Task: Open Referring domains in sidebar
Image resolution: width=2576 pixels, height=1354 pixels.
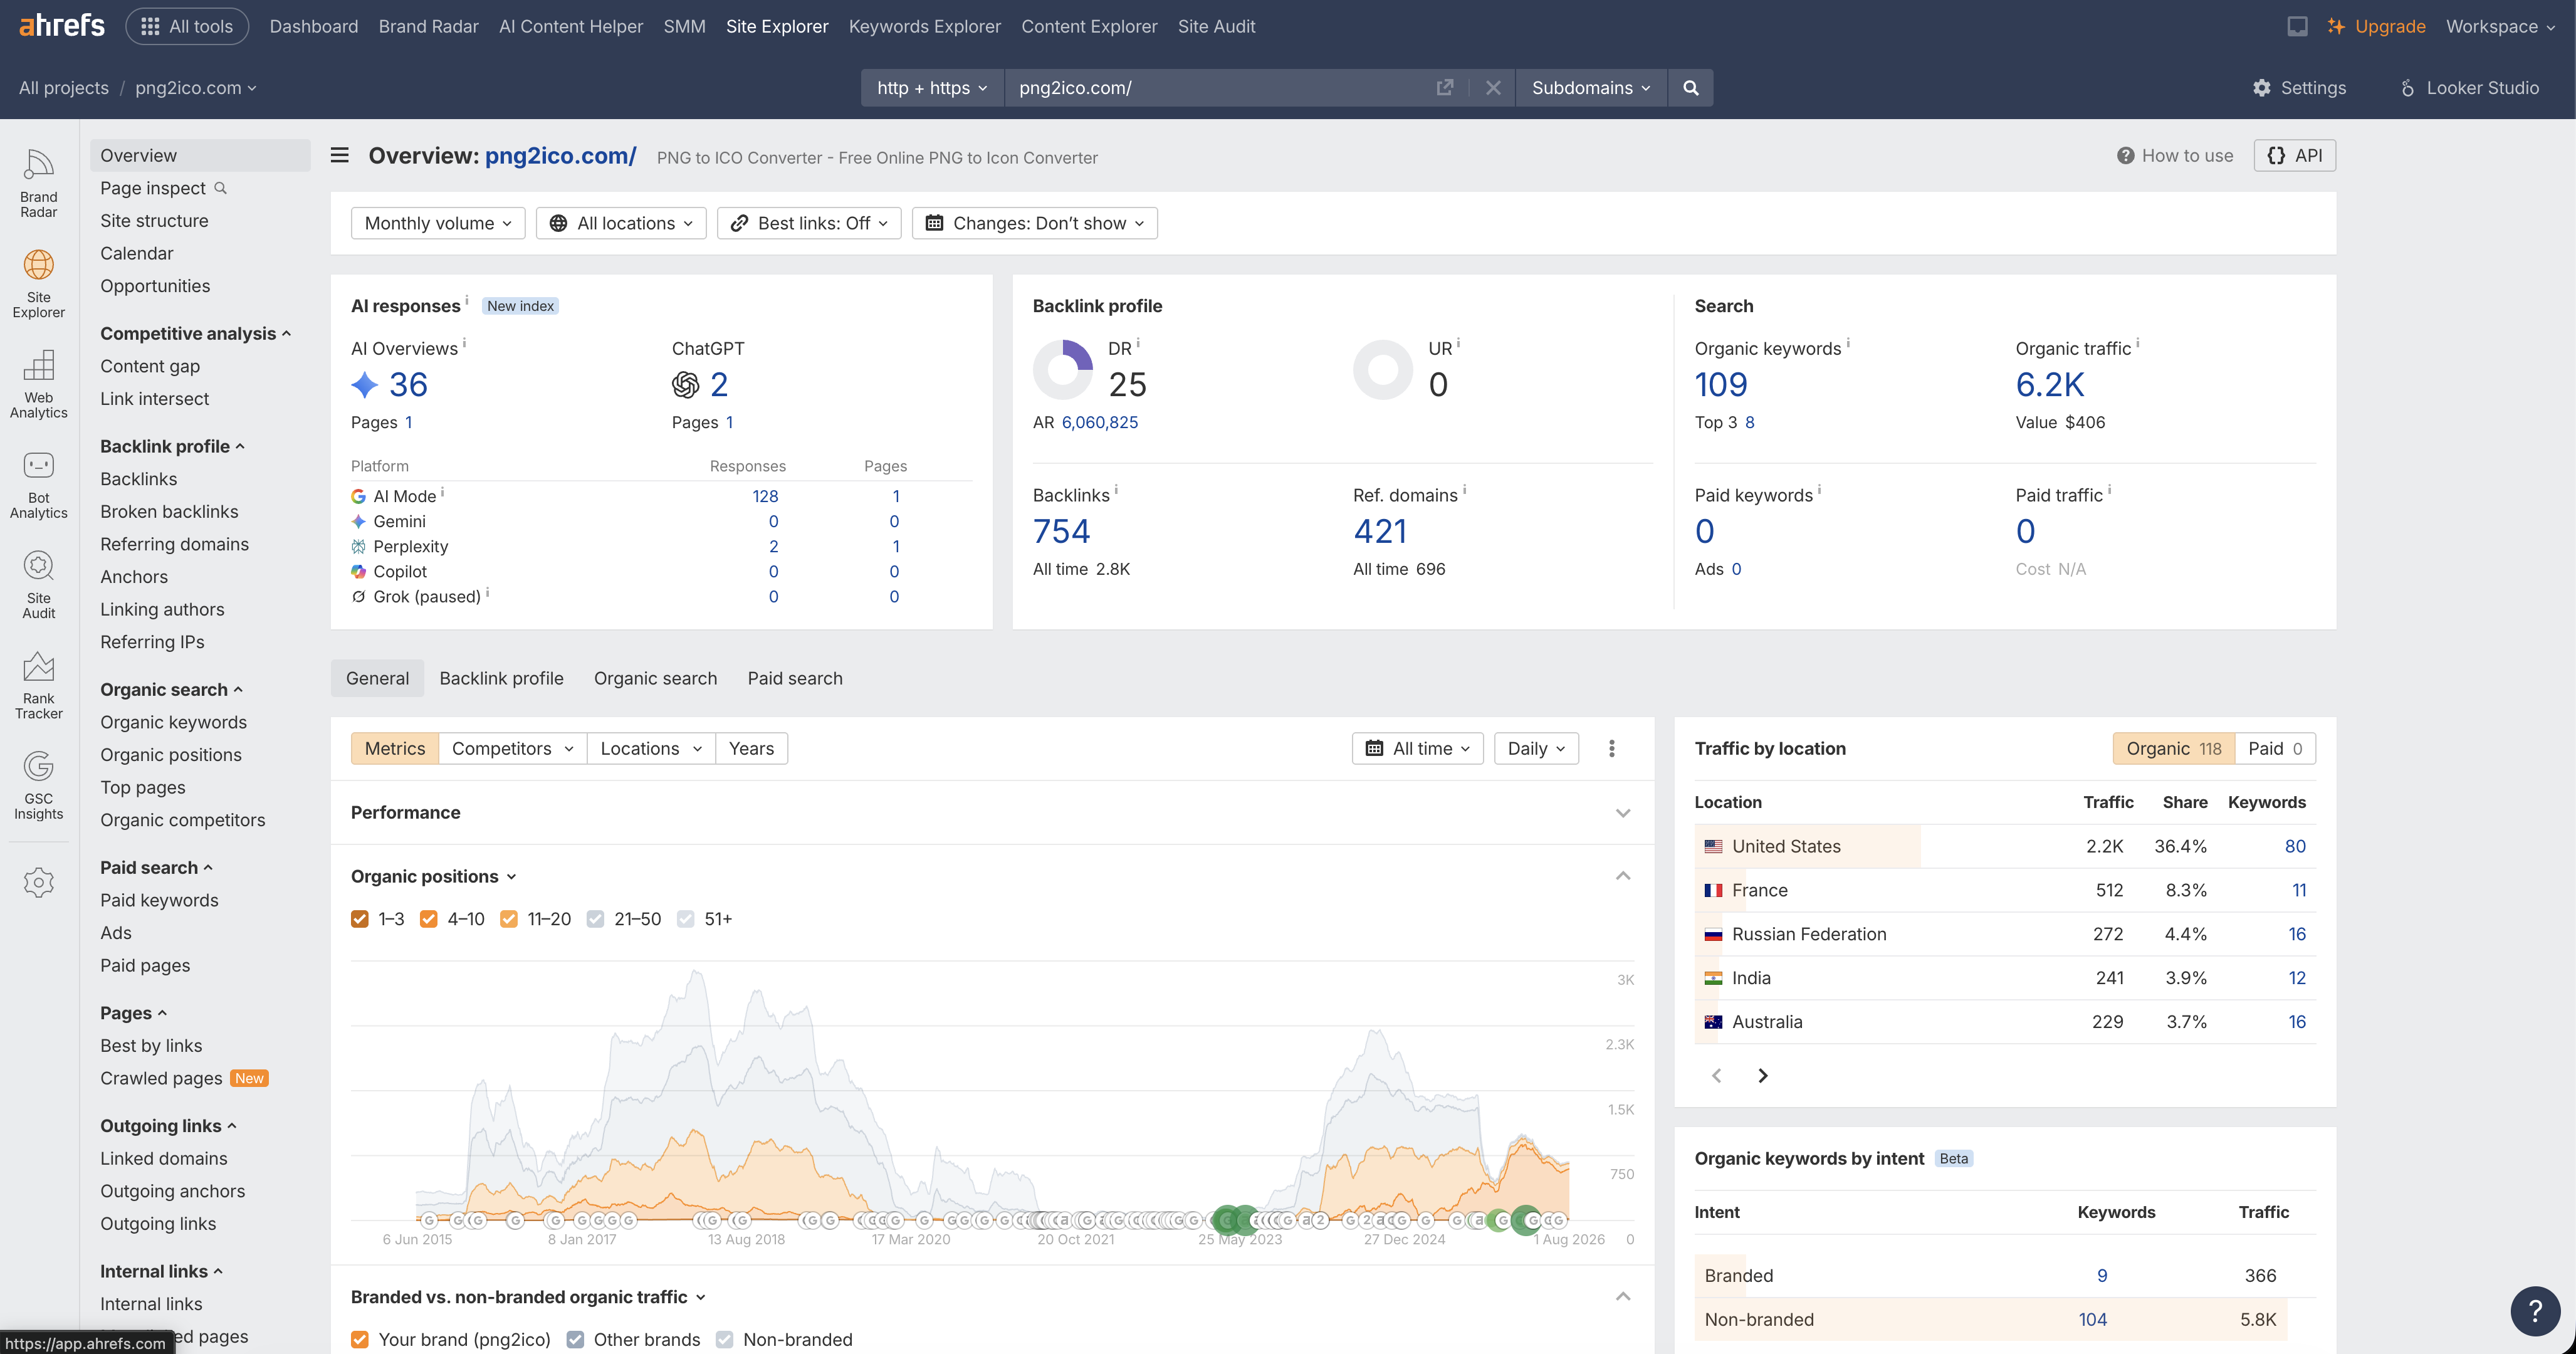Action: tap(174, 544)
